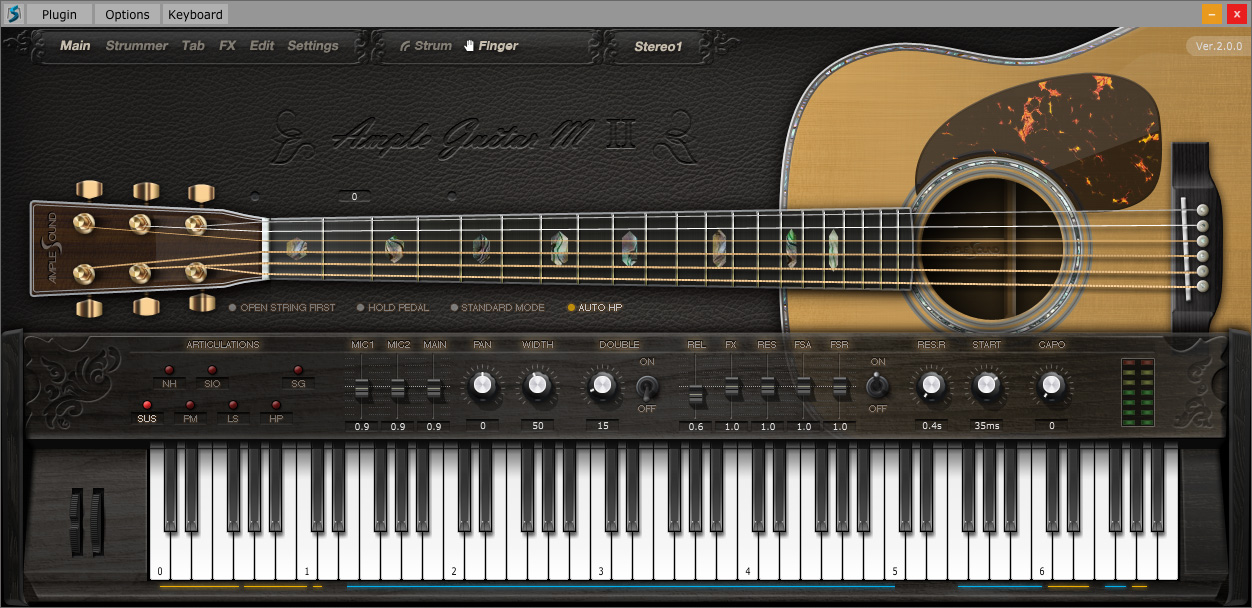Click the white piano key labeled 3
Image resolution: width=1252 pixels, height=608 pixels.
click(600, 555)
